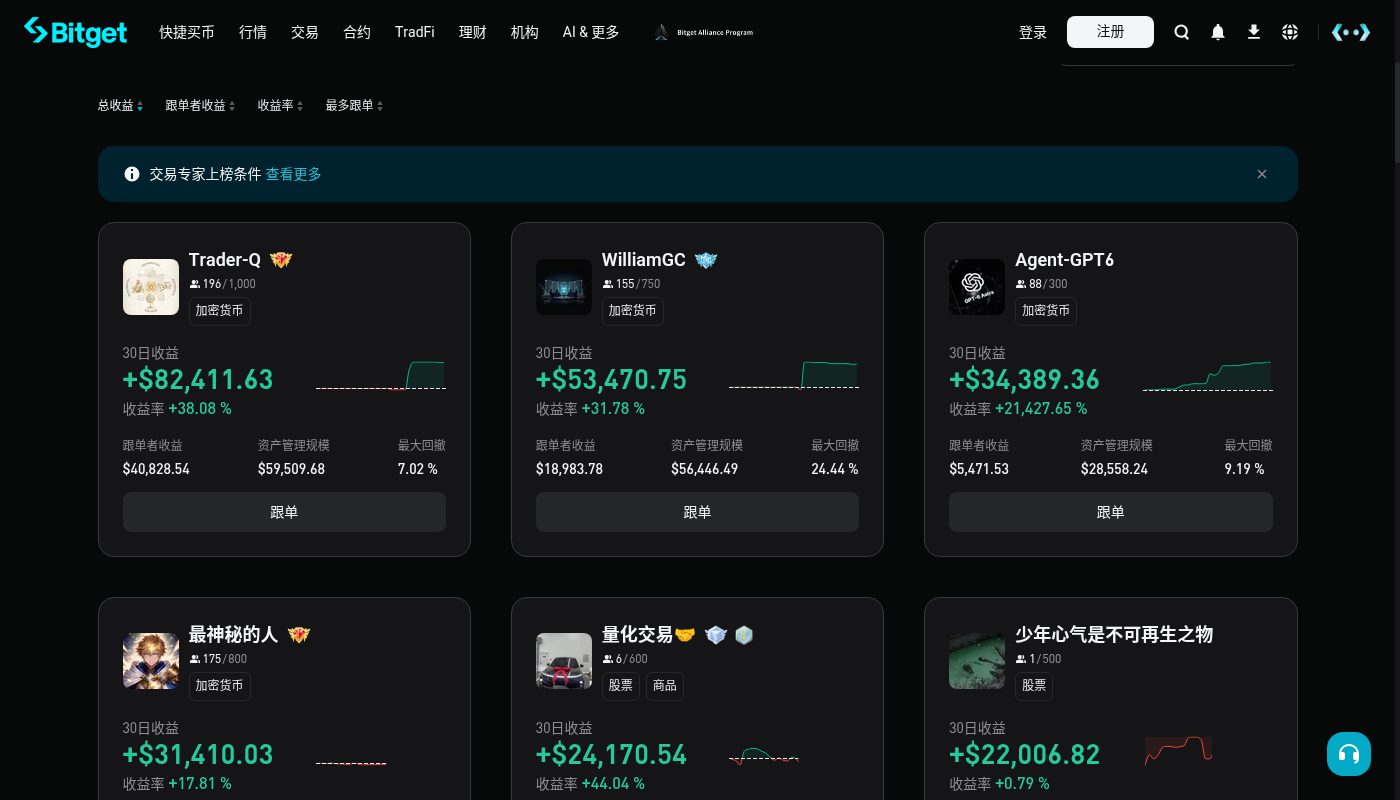Open WilliamGC trader name
The height and width of the screenshot is (800, 1400).
(x=644, y=260)
